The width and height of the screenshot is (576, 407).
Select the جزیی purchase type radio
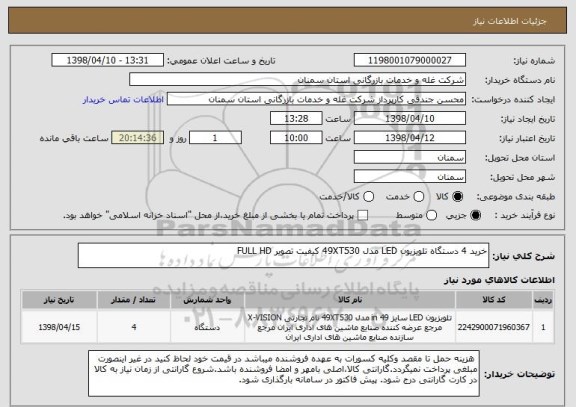pos(475,215)
